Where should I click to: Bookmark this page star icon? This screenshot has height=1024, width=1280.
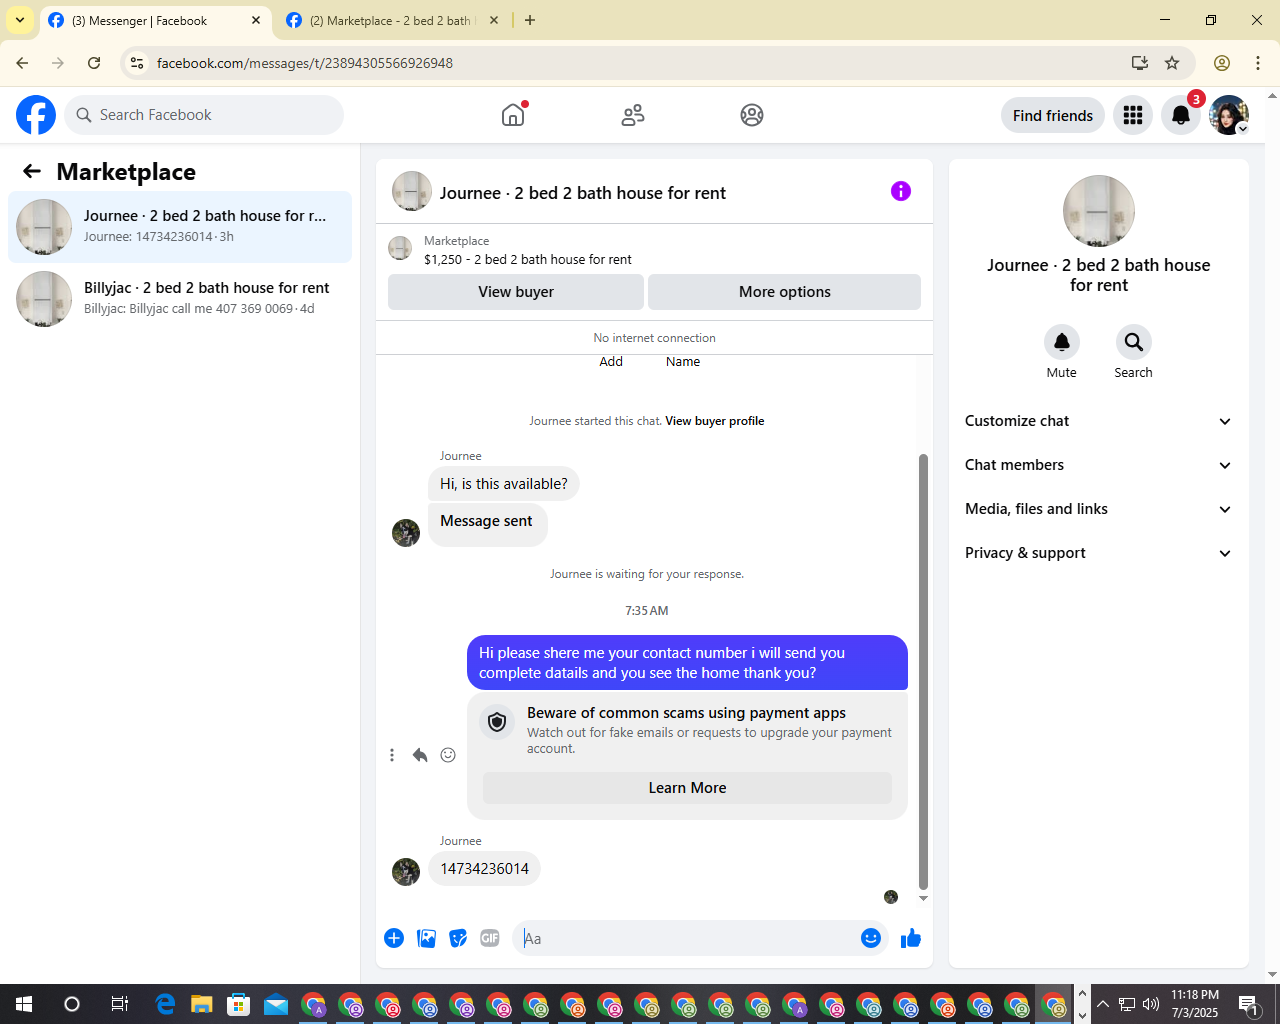[1172, 63]
